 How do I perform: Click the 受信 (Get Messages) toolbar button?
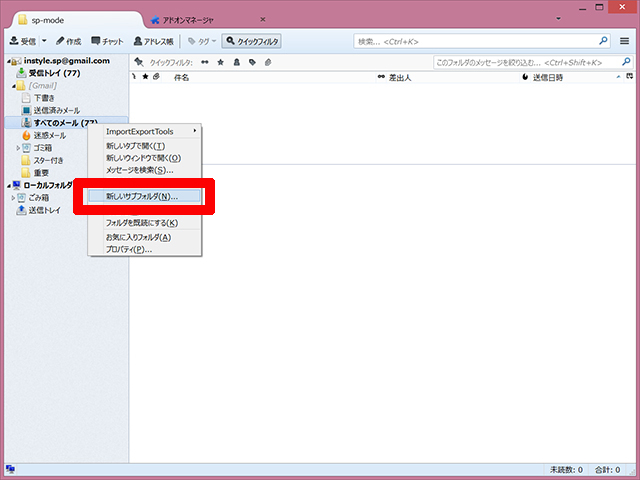point(23,41)
